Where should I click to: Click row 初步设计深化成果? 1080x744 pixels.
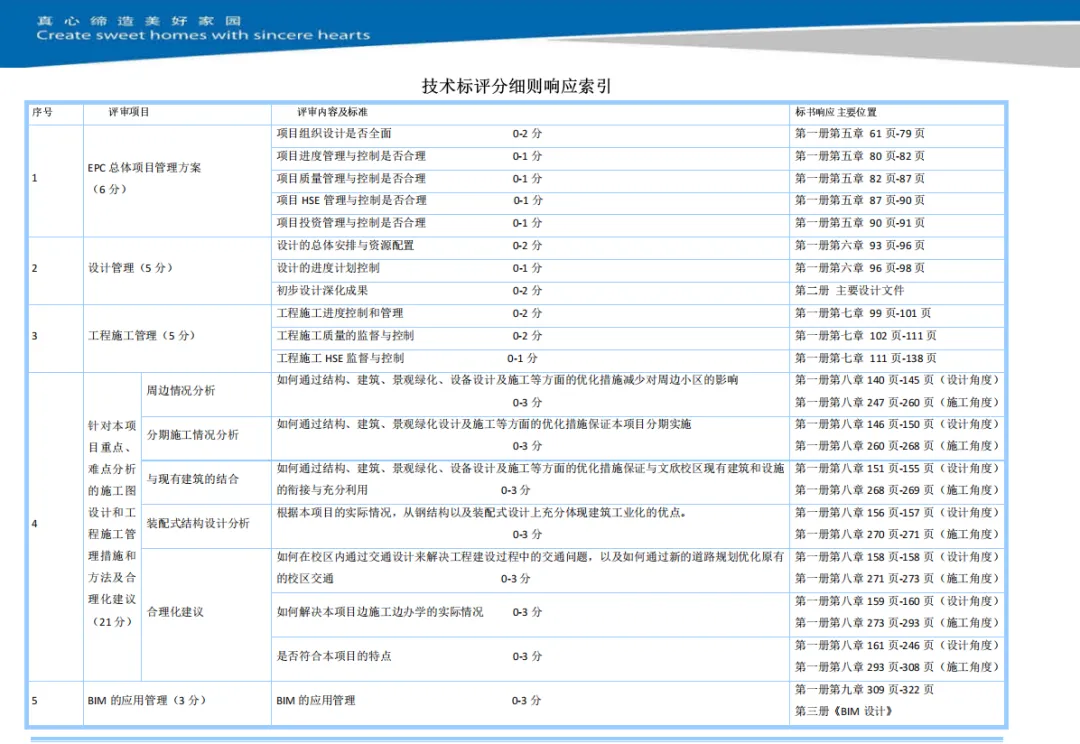530,291
